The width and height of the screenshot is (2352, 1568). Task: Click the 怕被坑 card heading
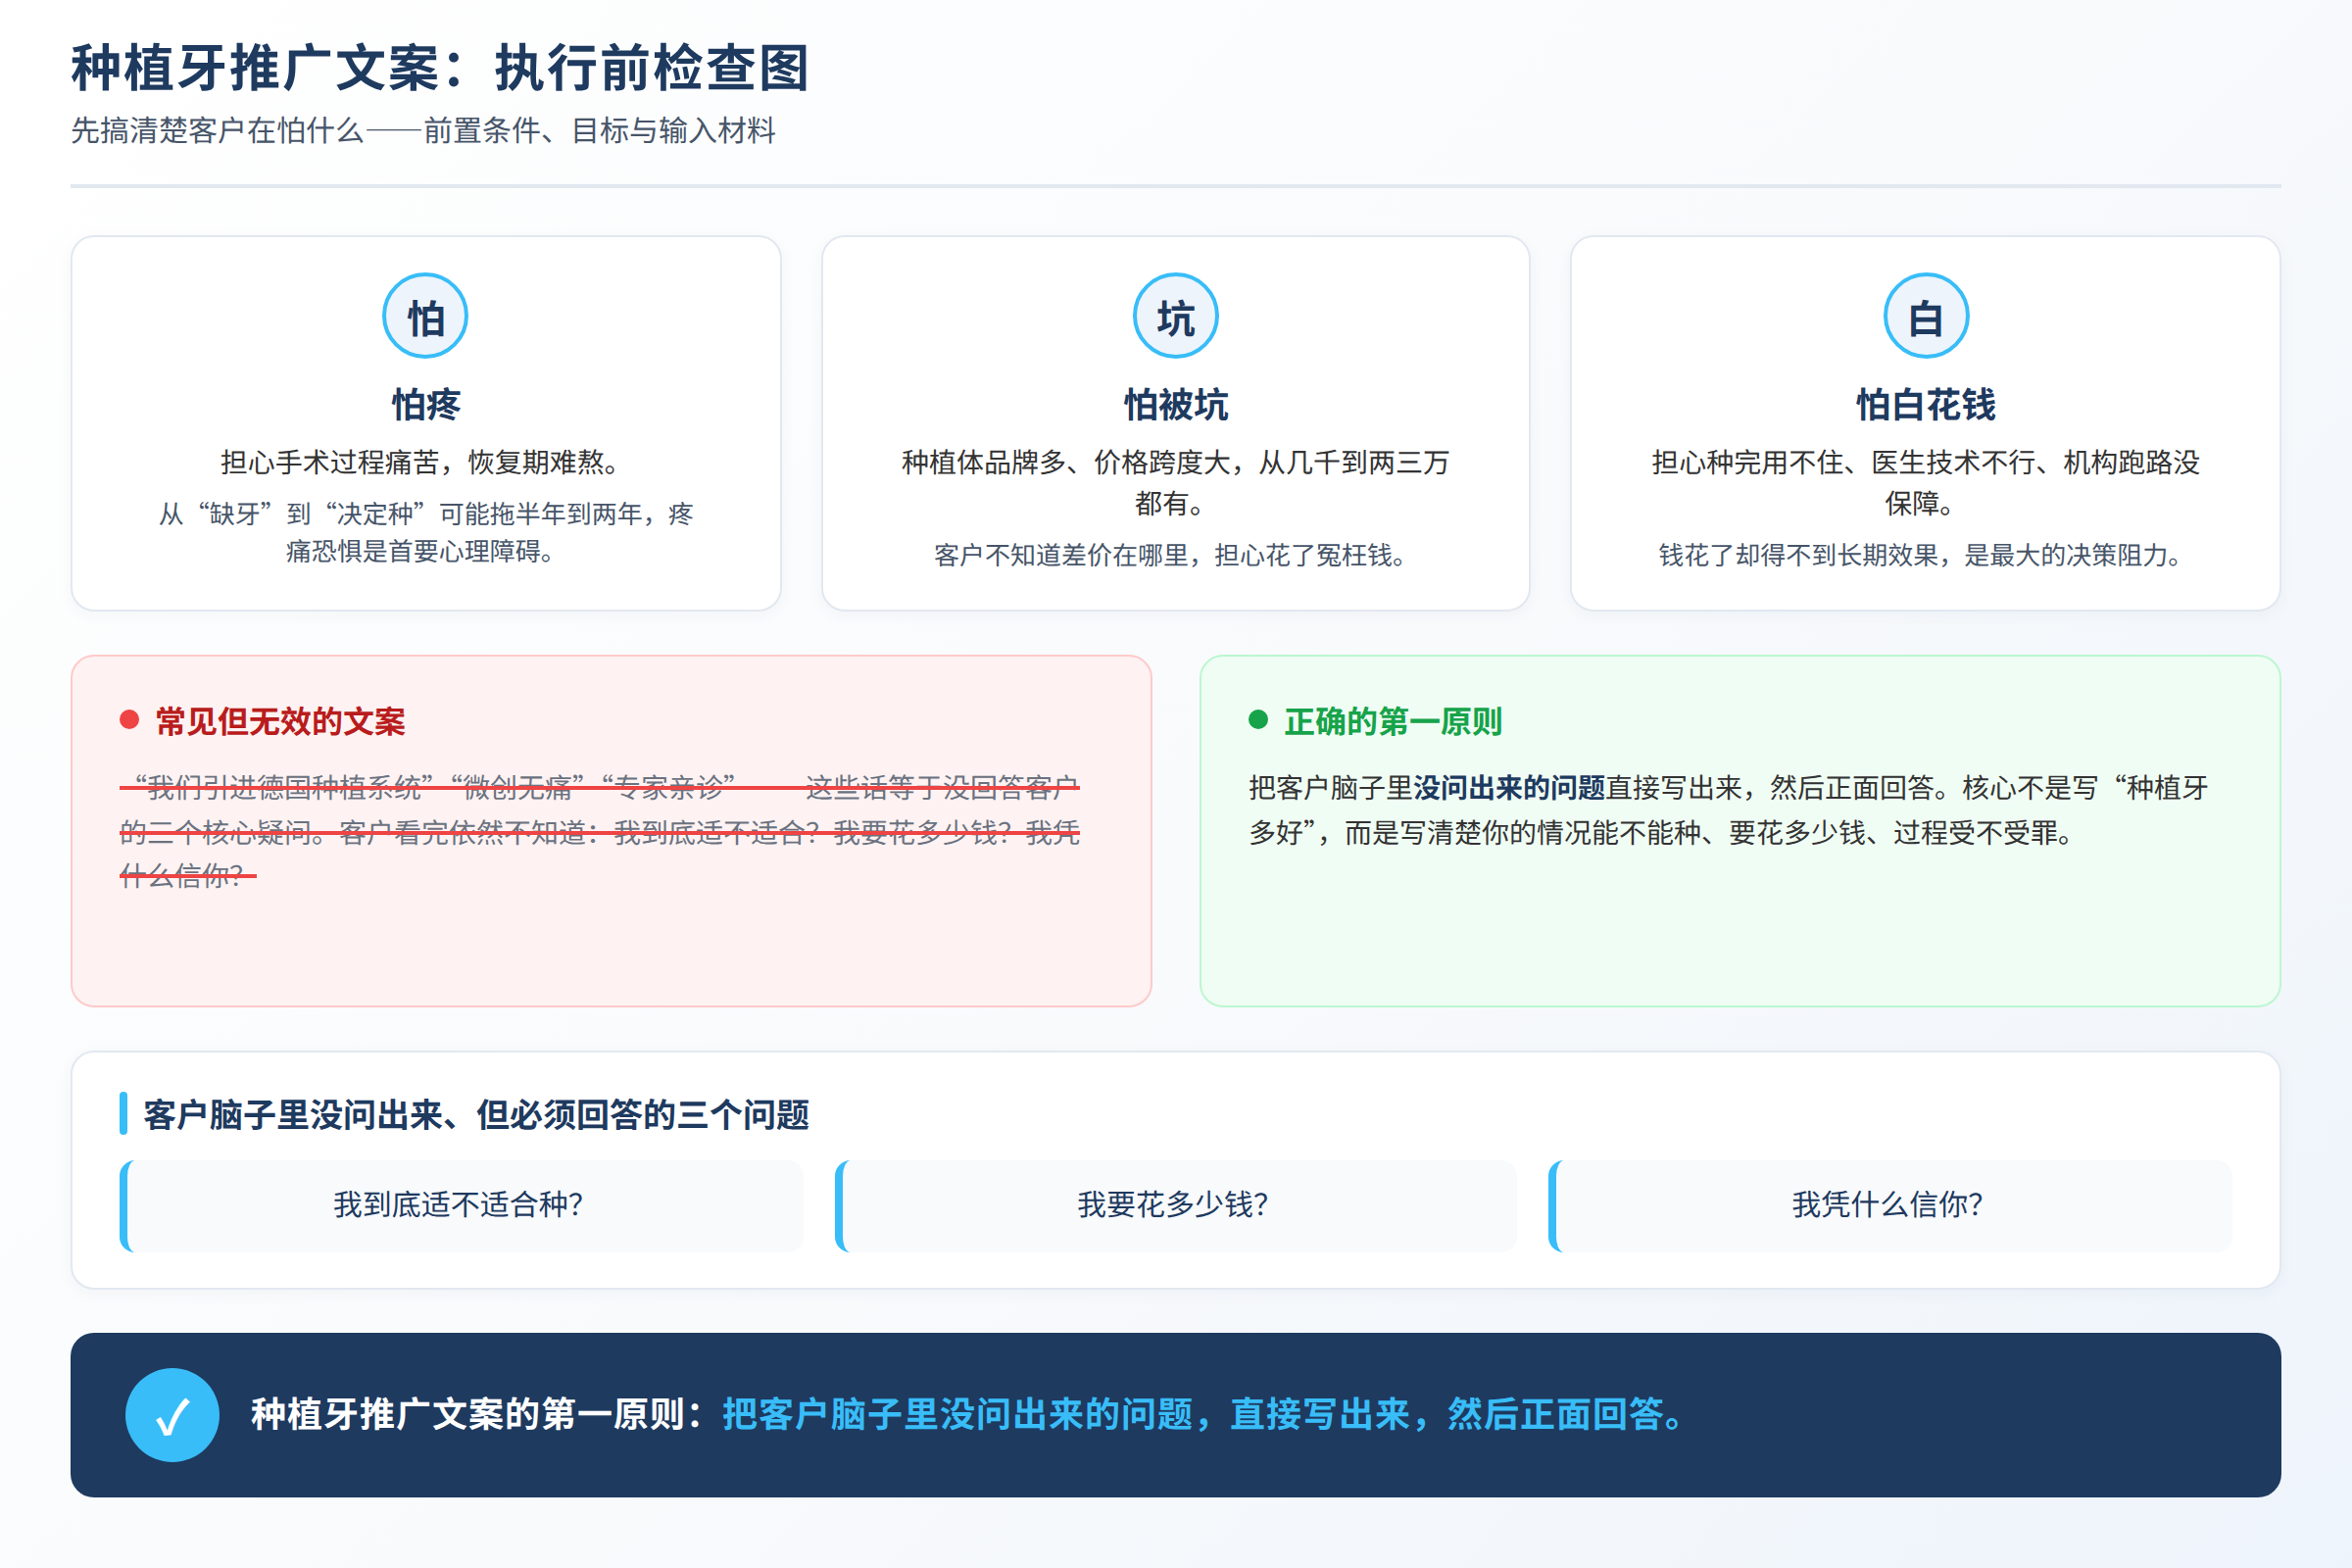pos(1175,405)
